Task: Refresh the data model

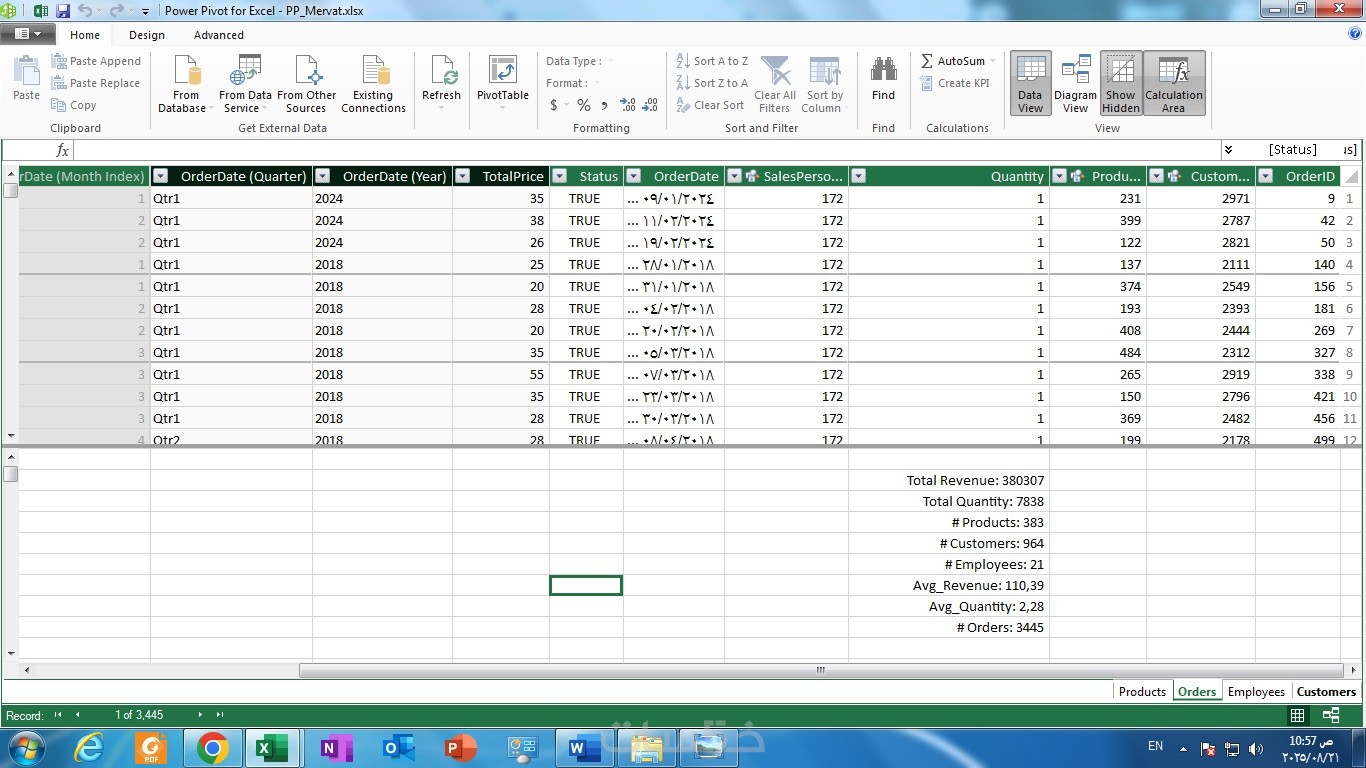Action: click(441, 84)
